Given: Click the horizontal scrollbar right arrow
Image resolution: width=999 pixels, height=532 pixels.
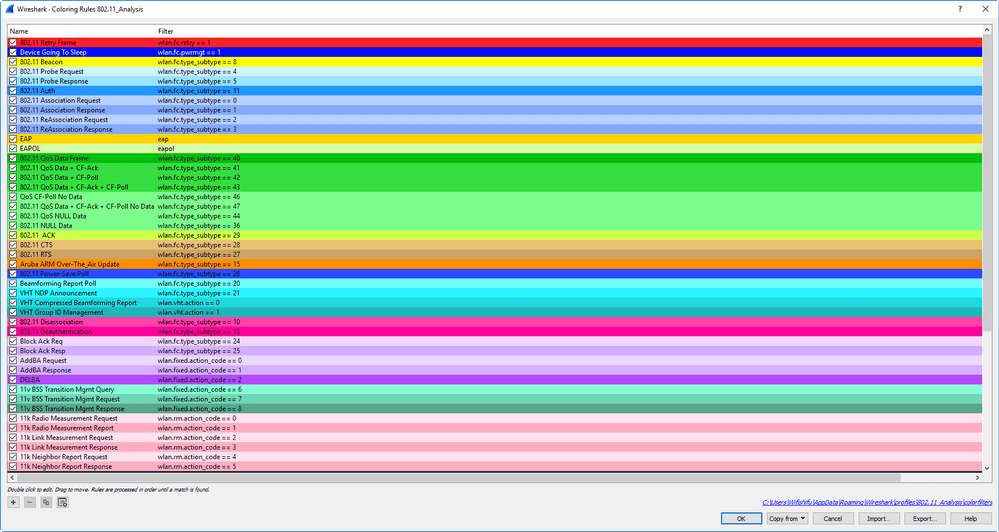Looking at the screenshot, I should 978,477.
